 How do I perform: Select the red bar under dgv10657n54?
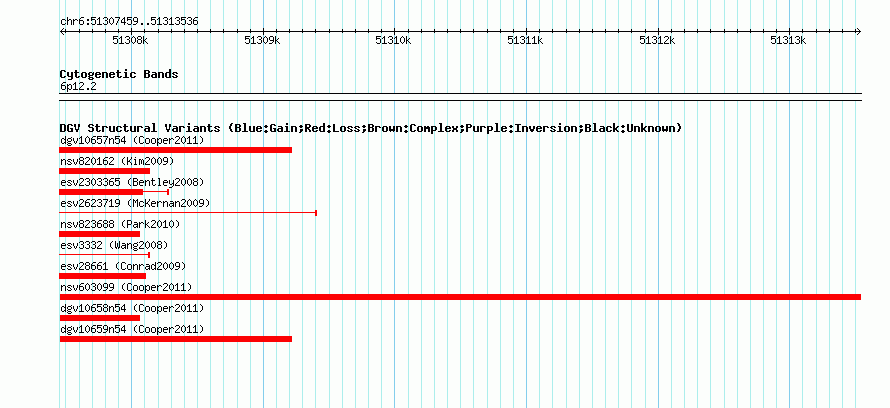(175, 150)
